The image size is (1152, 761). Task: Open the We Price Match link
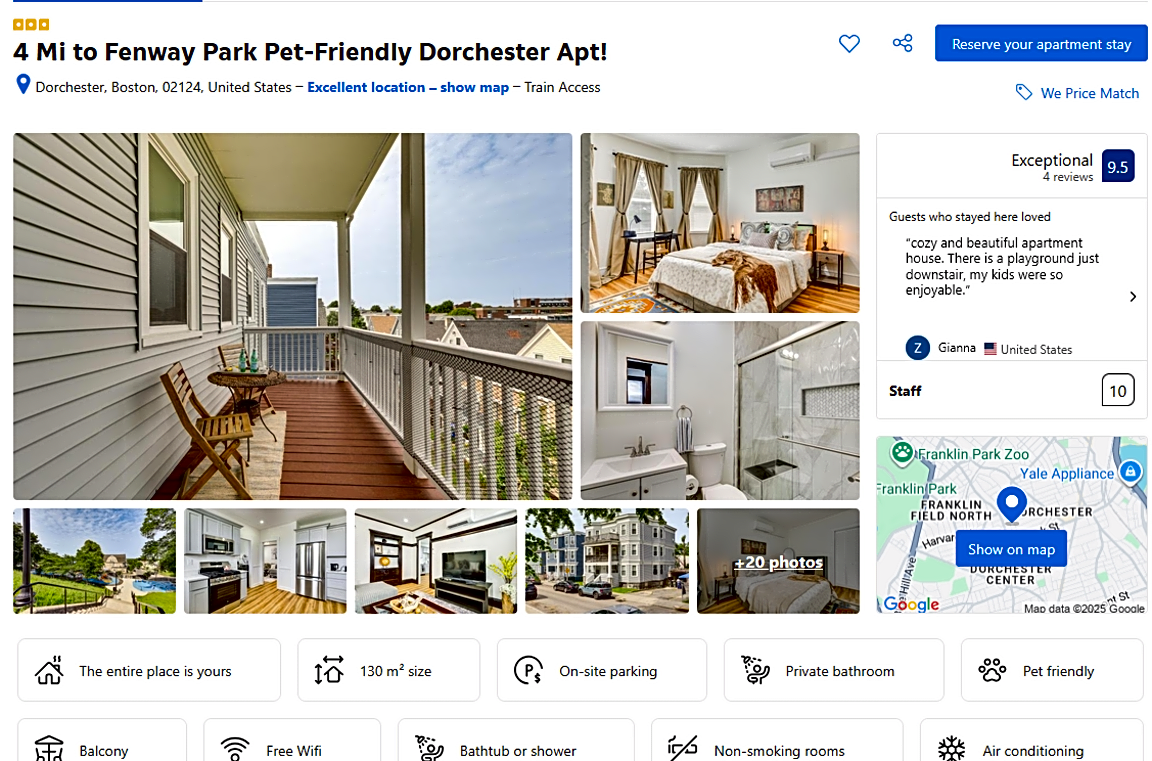point(1090,93)
